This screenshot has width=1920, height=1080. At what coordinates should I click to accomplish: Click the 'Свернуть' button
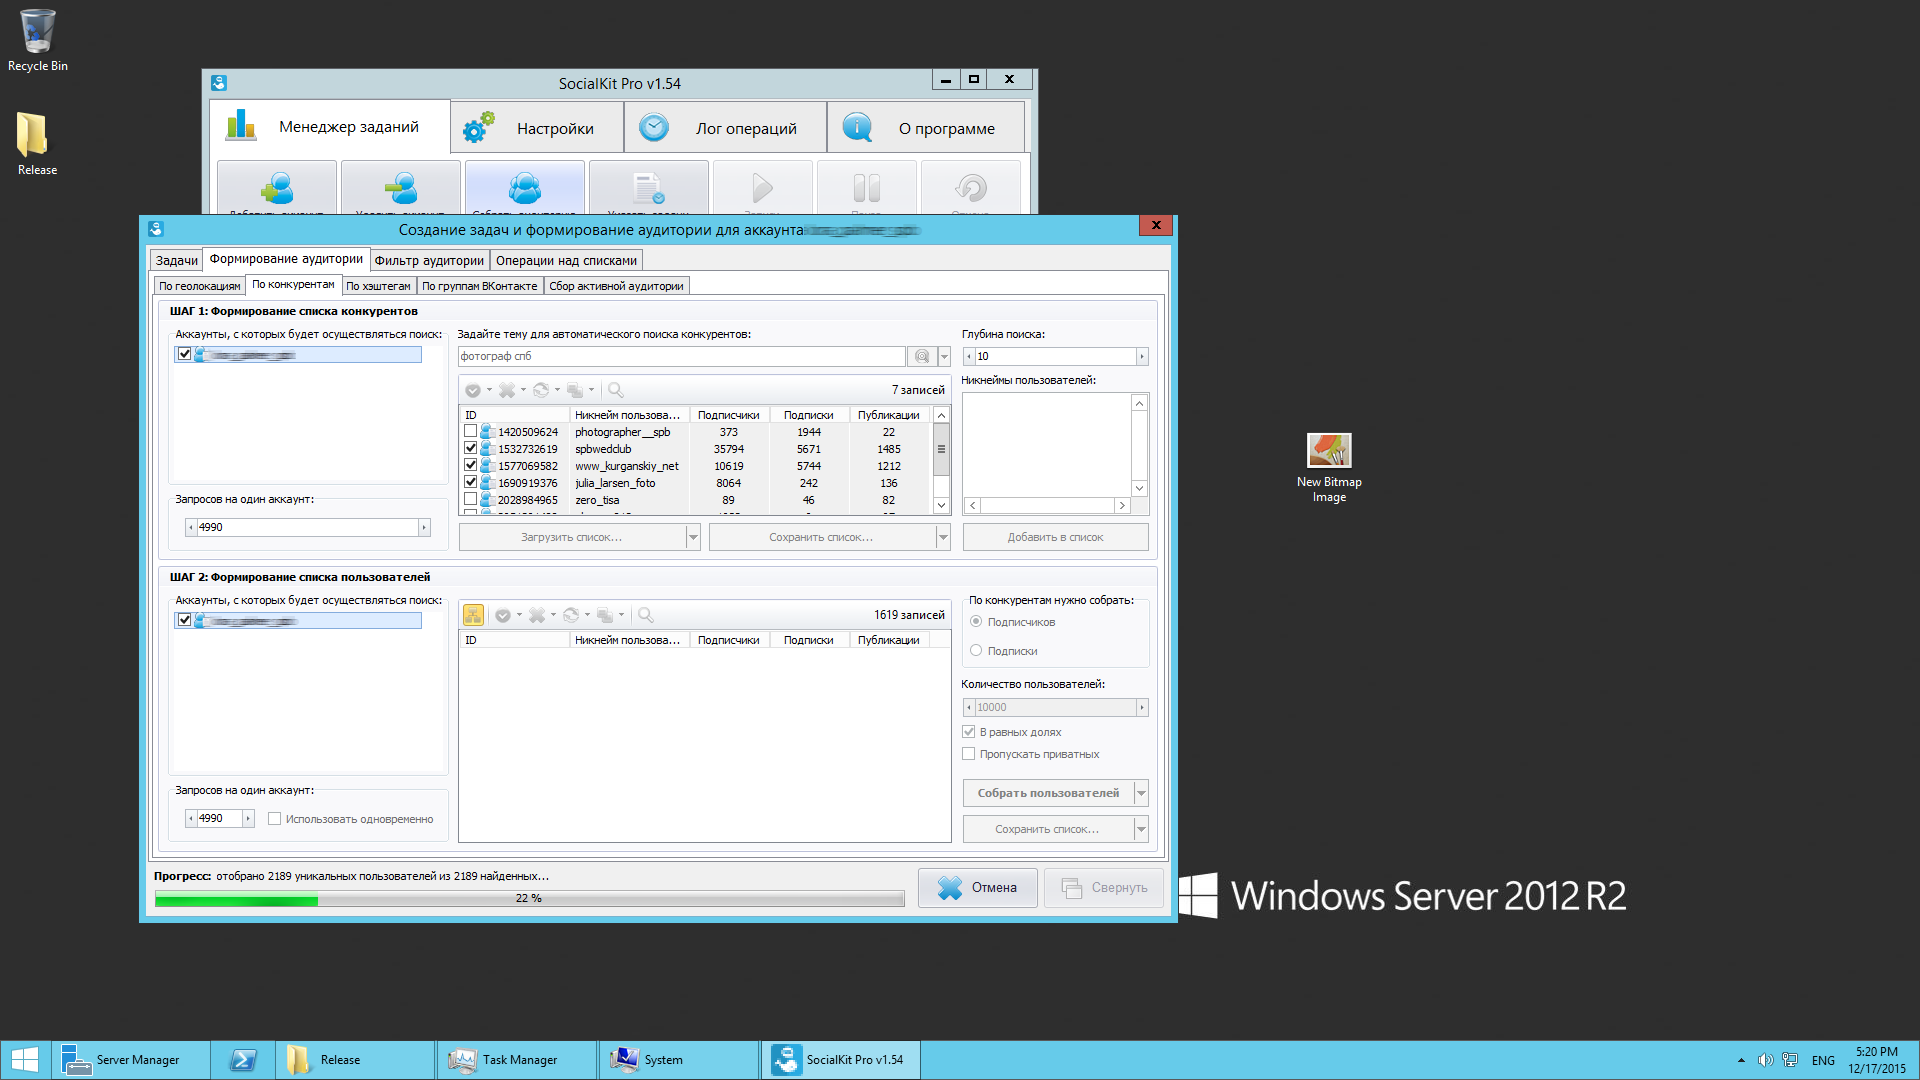(1104, 888)
